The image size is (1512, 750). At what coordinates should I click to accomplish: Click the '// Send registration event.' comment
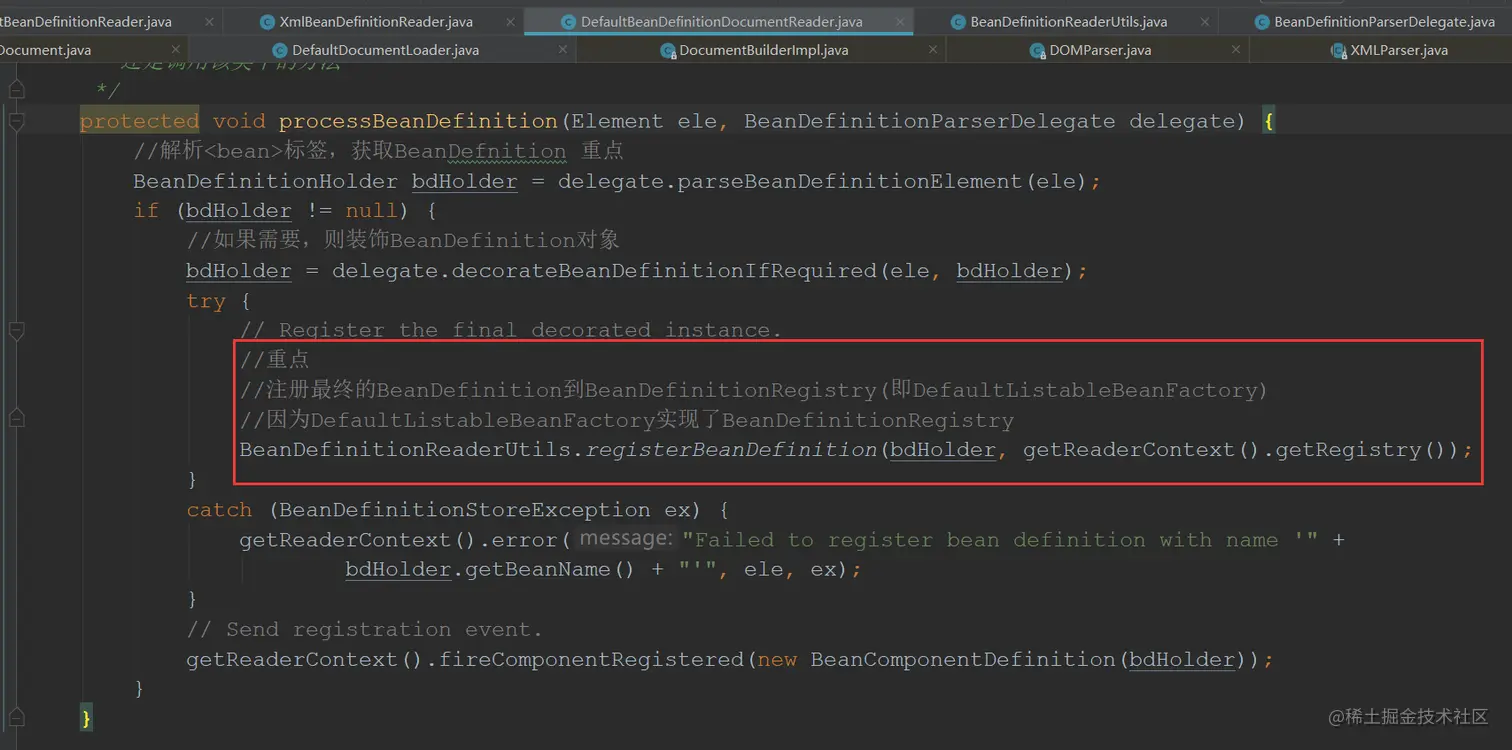tap(364, 629)
